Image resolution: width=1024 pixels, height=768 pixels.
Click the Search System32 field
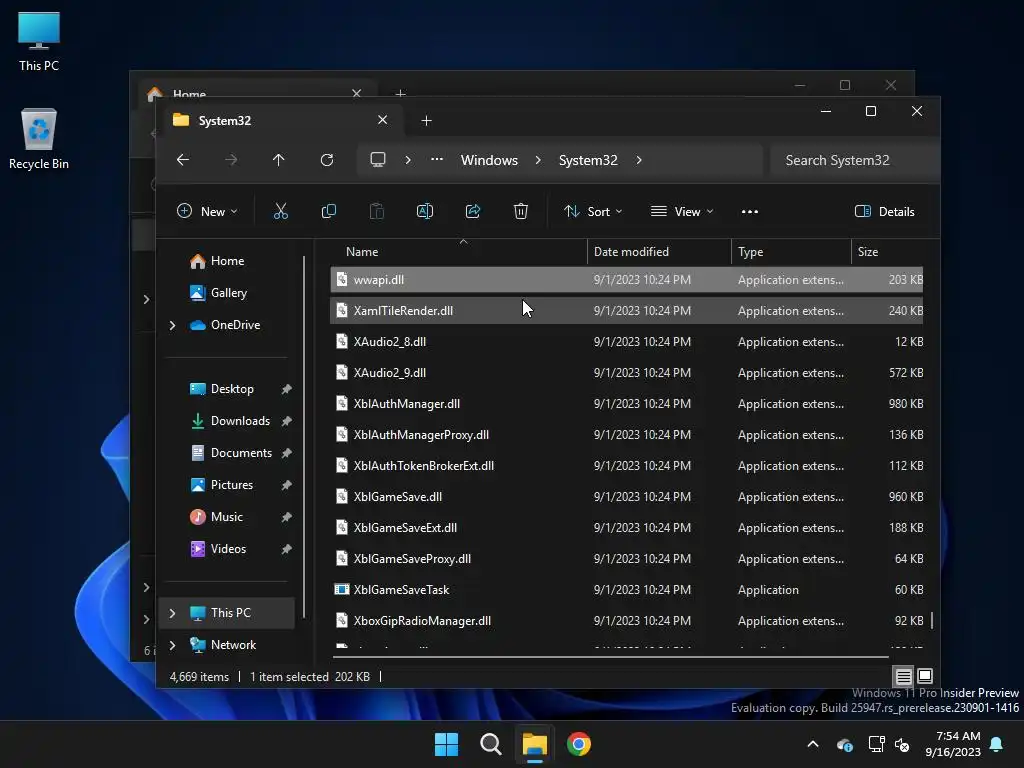[855, 160]
